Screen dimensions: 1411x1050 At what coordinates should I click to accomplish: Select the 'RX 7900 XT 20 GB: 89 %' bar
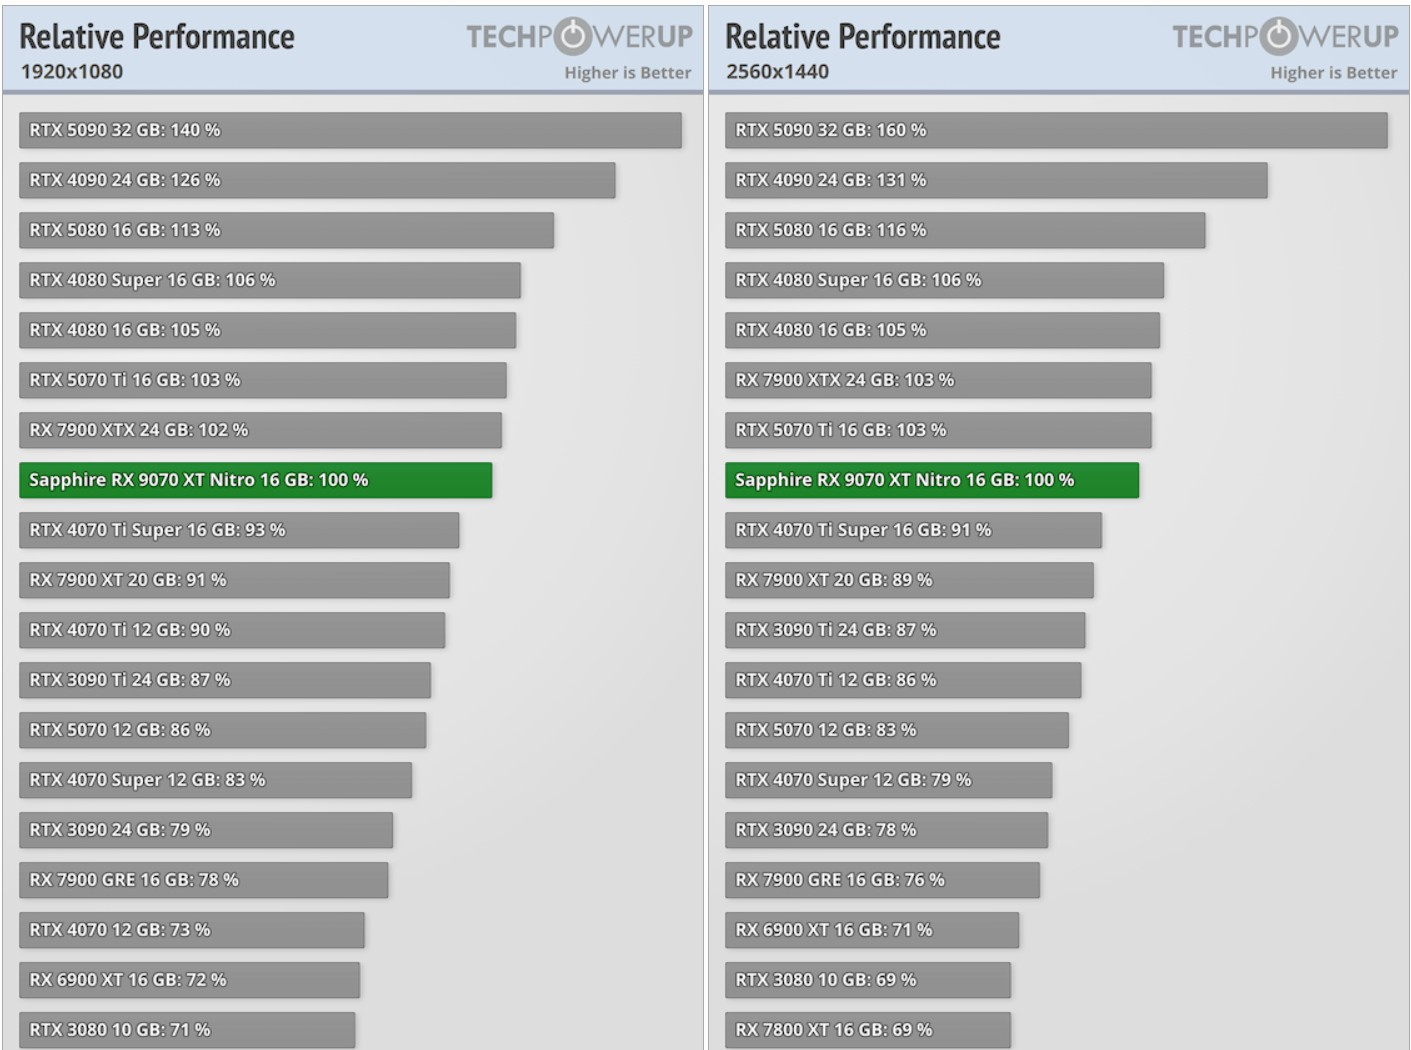[x=909, y=580]
